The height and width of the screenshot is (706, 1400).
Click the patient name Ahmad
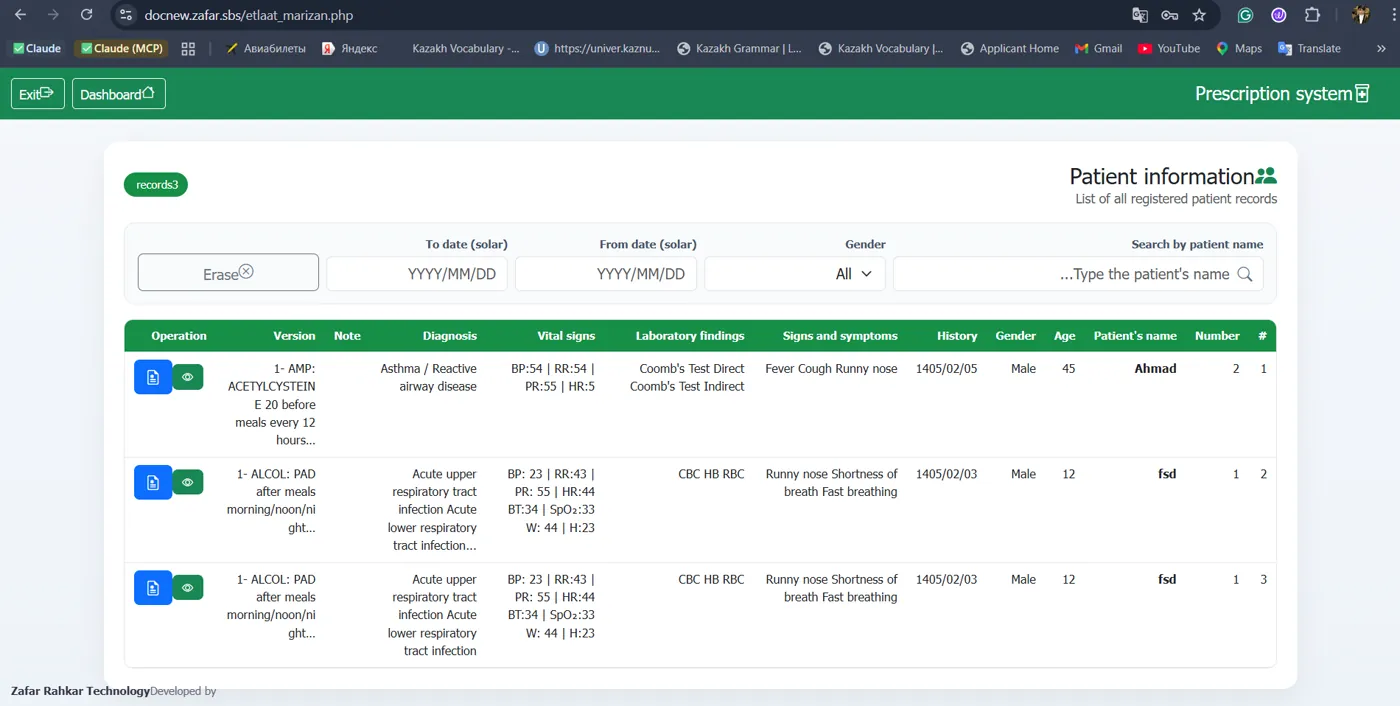click(x=1155, y=369)
